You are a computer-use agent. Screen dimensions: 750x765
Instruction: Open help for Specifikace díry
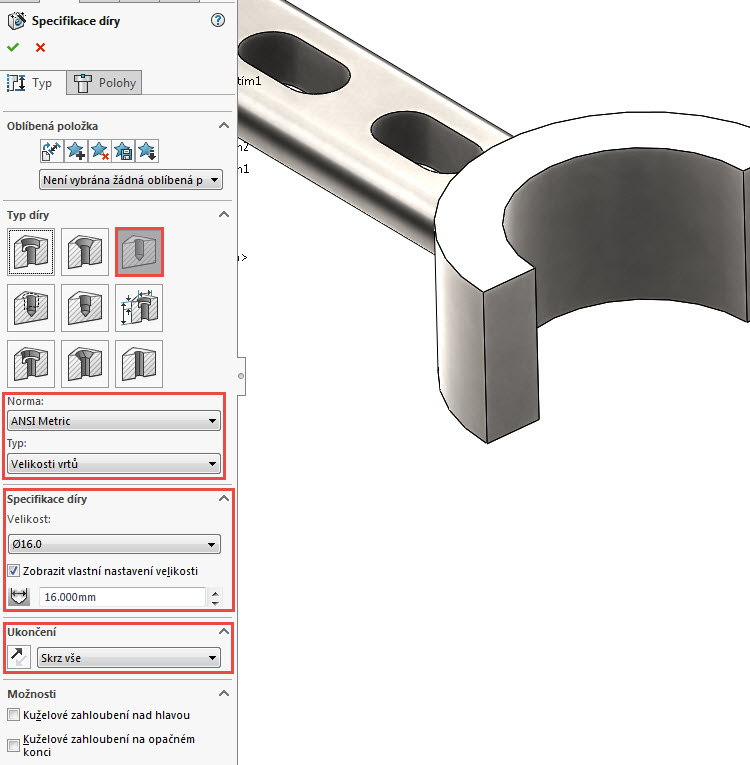[218, 20]
